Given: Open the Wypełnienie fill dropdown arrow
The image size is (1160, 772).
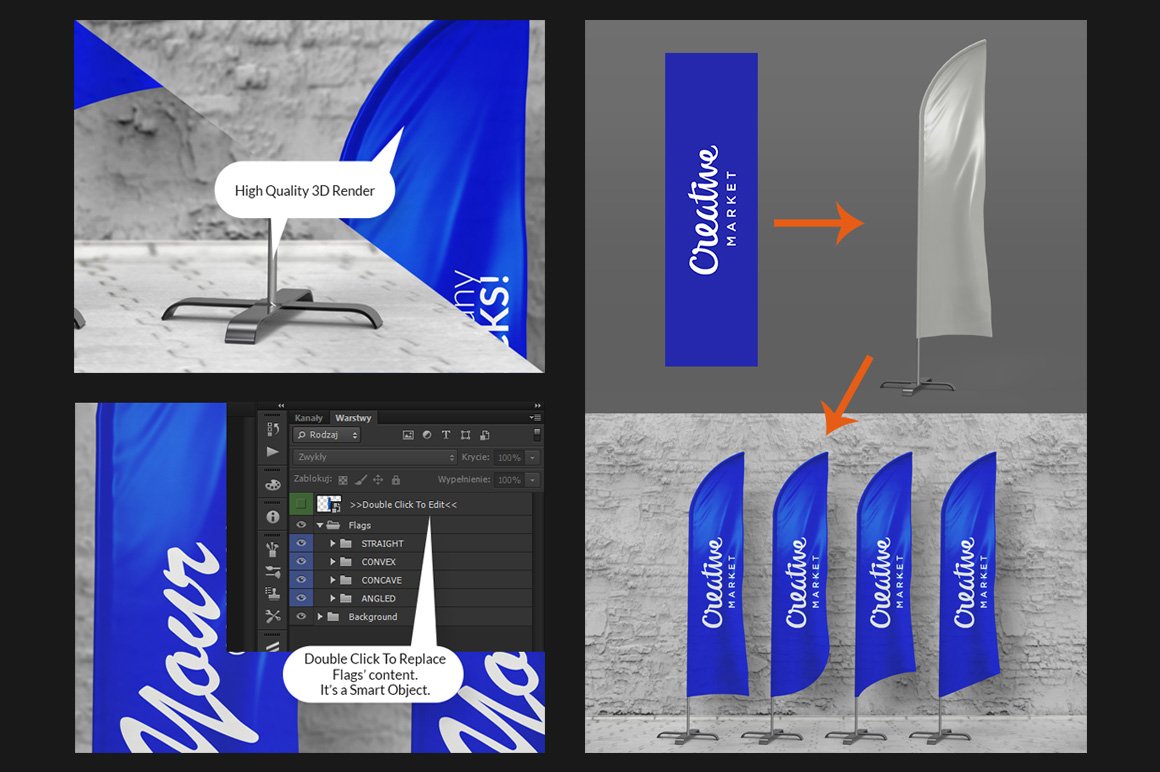Looking at the screenshot, I should pos(532,480).
